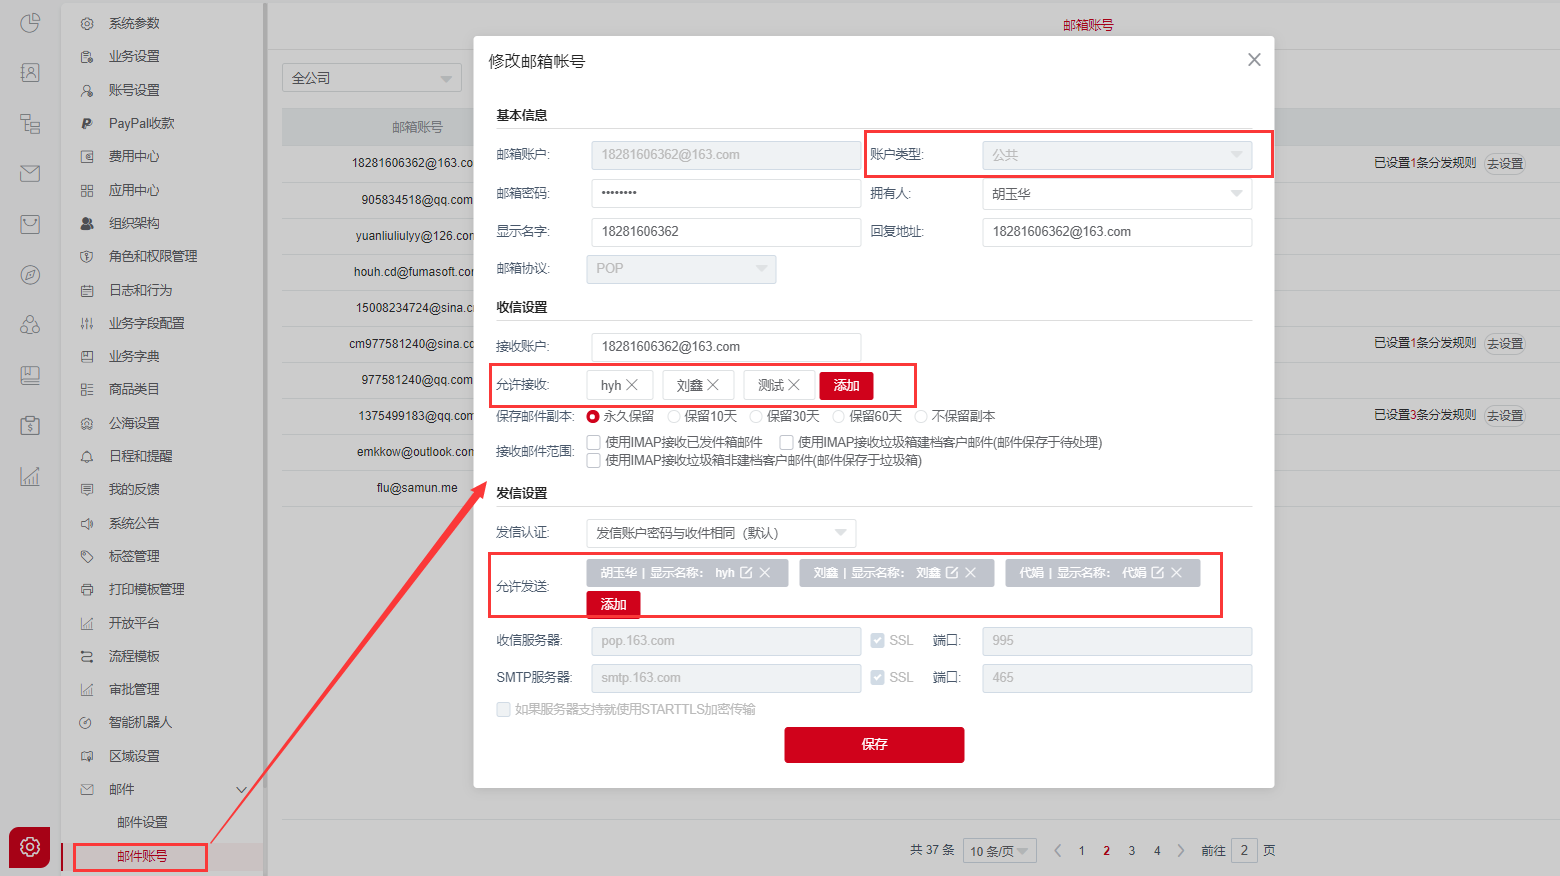Remove the hyh tag from allowed receivers
1560x876 pixels.
click(632, 385)
